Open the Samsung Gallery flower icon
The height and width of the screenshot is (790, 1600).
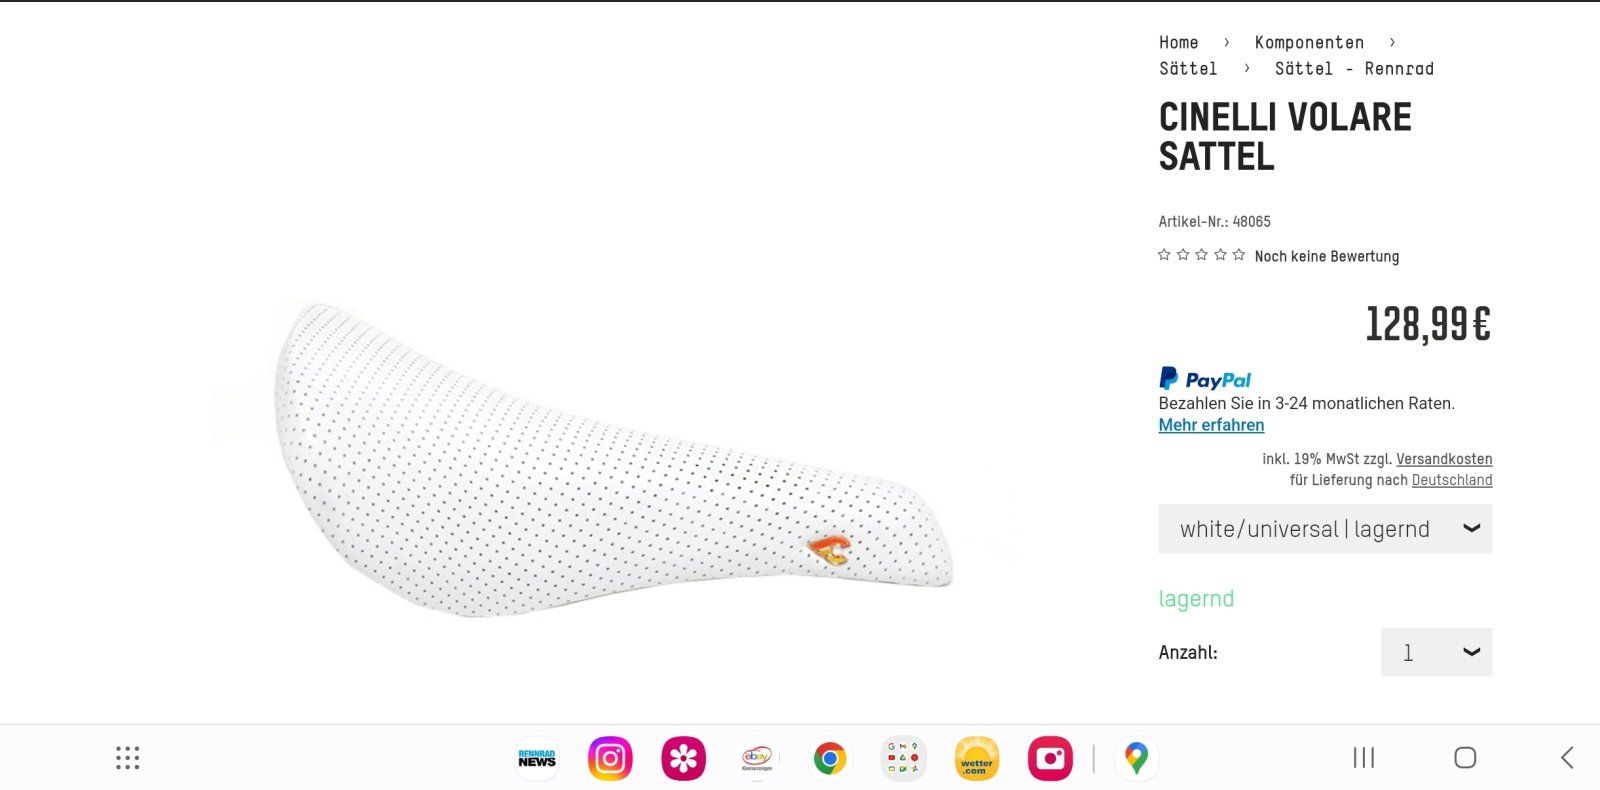tap(684, 759)
